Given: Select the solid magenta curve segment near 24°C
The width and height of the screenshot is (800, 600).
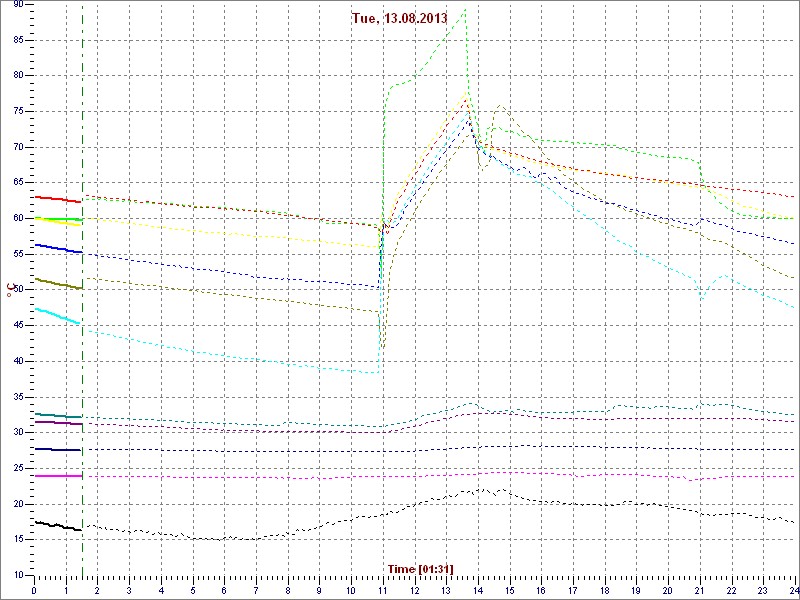Looking at the screenshot, I should point(58,476).
